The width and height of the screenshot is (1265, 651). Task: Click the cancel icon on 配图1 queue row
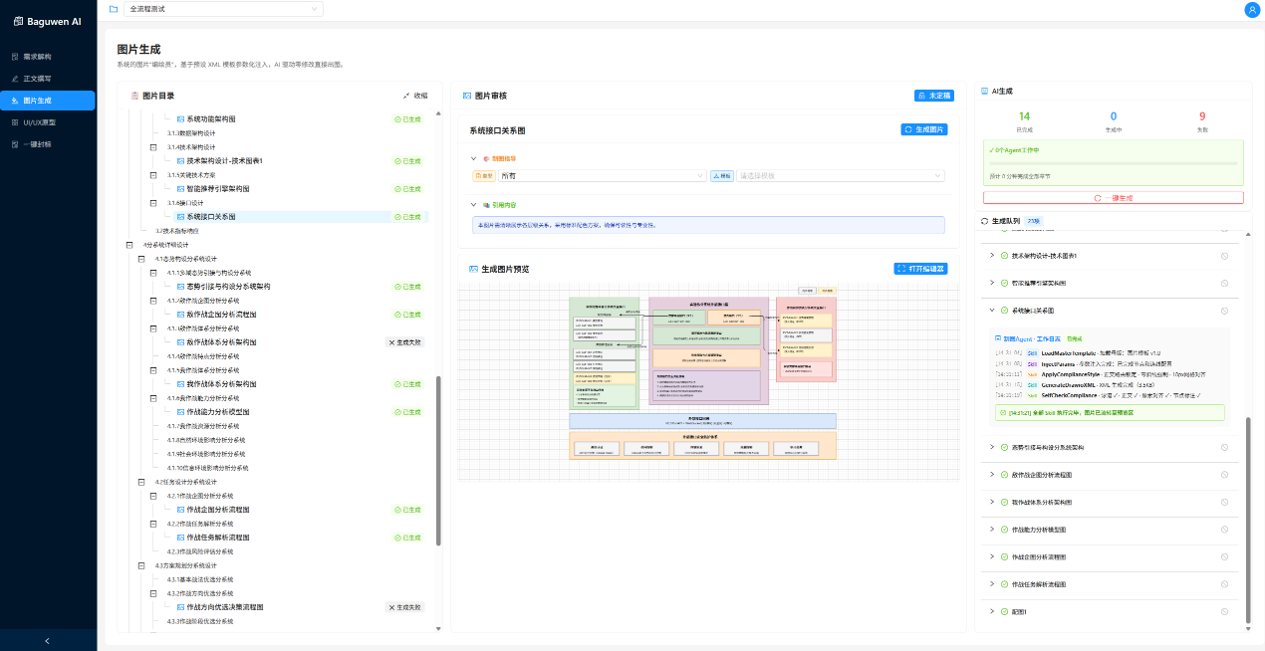(1225, 611)
